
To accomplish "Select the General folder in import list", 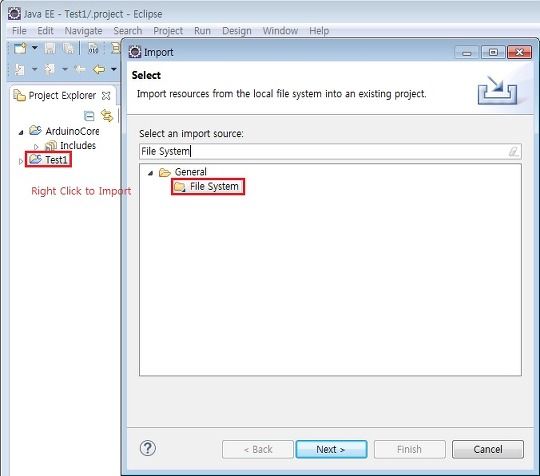I will point(183,172).
